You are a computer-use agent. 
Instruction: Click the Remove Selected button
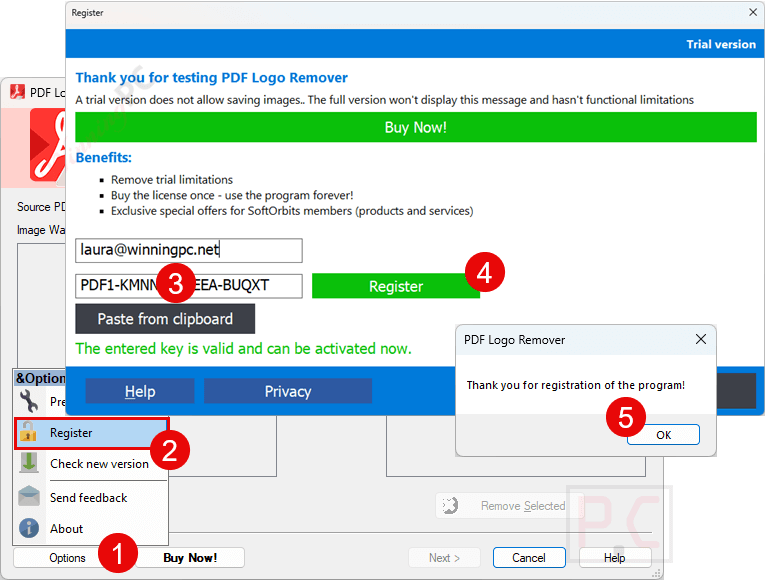click(x=510, y=506)
